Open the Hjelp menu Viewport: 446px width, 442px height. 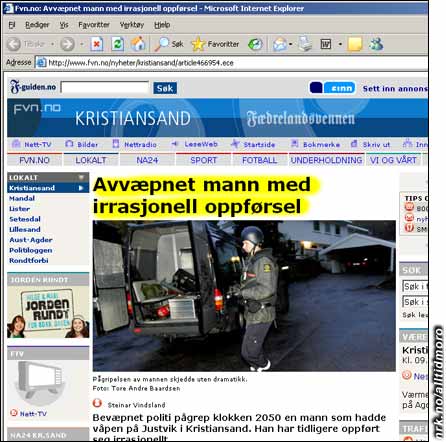(x=162, y=25)
